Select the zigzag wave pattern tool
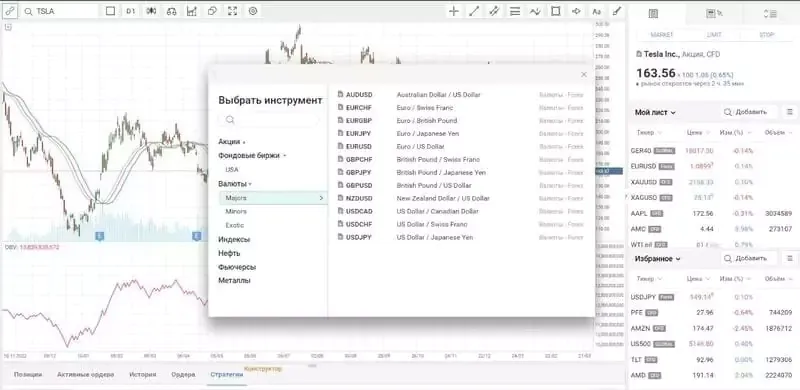Image resolution: width=800 pixels, height=390 pixels. [x=535, y=11]
